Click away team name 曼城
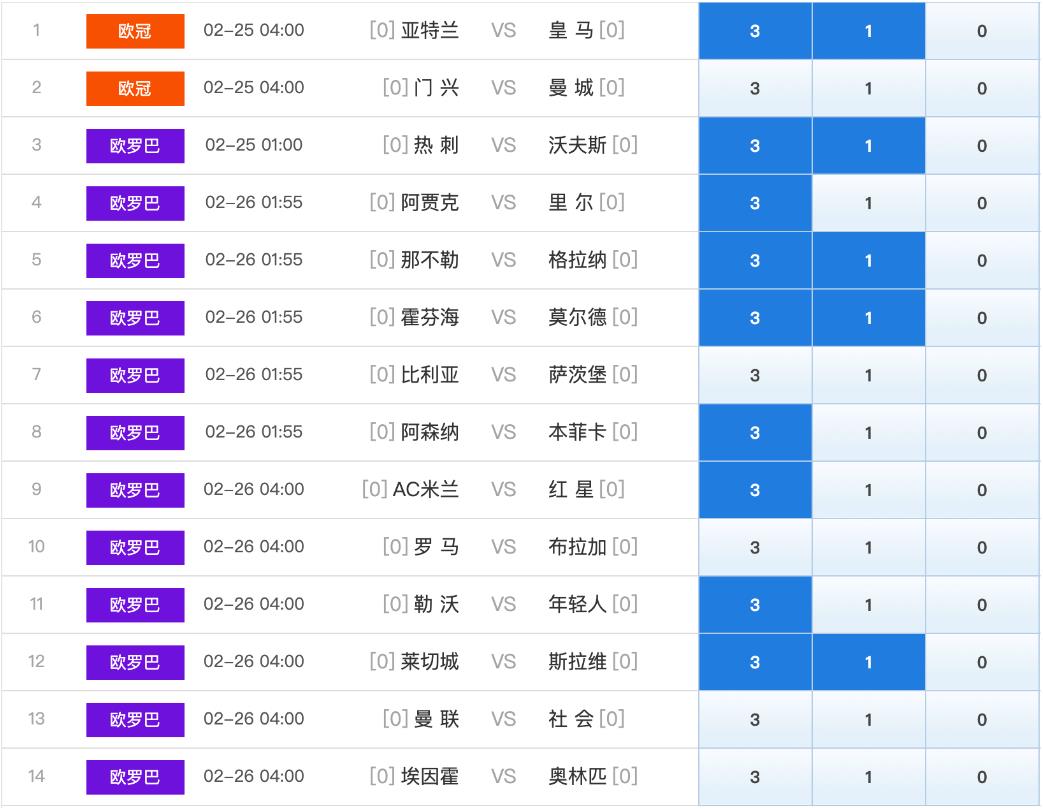 [x=571, y=87]
